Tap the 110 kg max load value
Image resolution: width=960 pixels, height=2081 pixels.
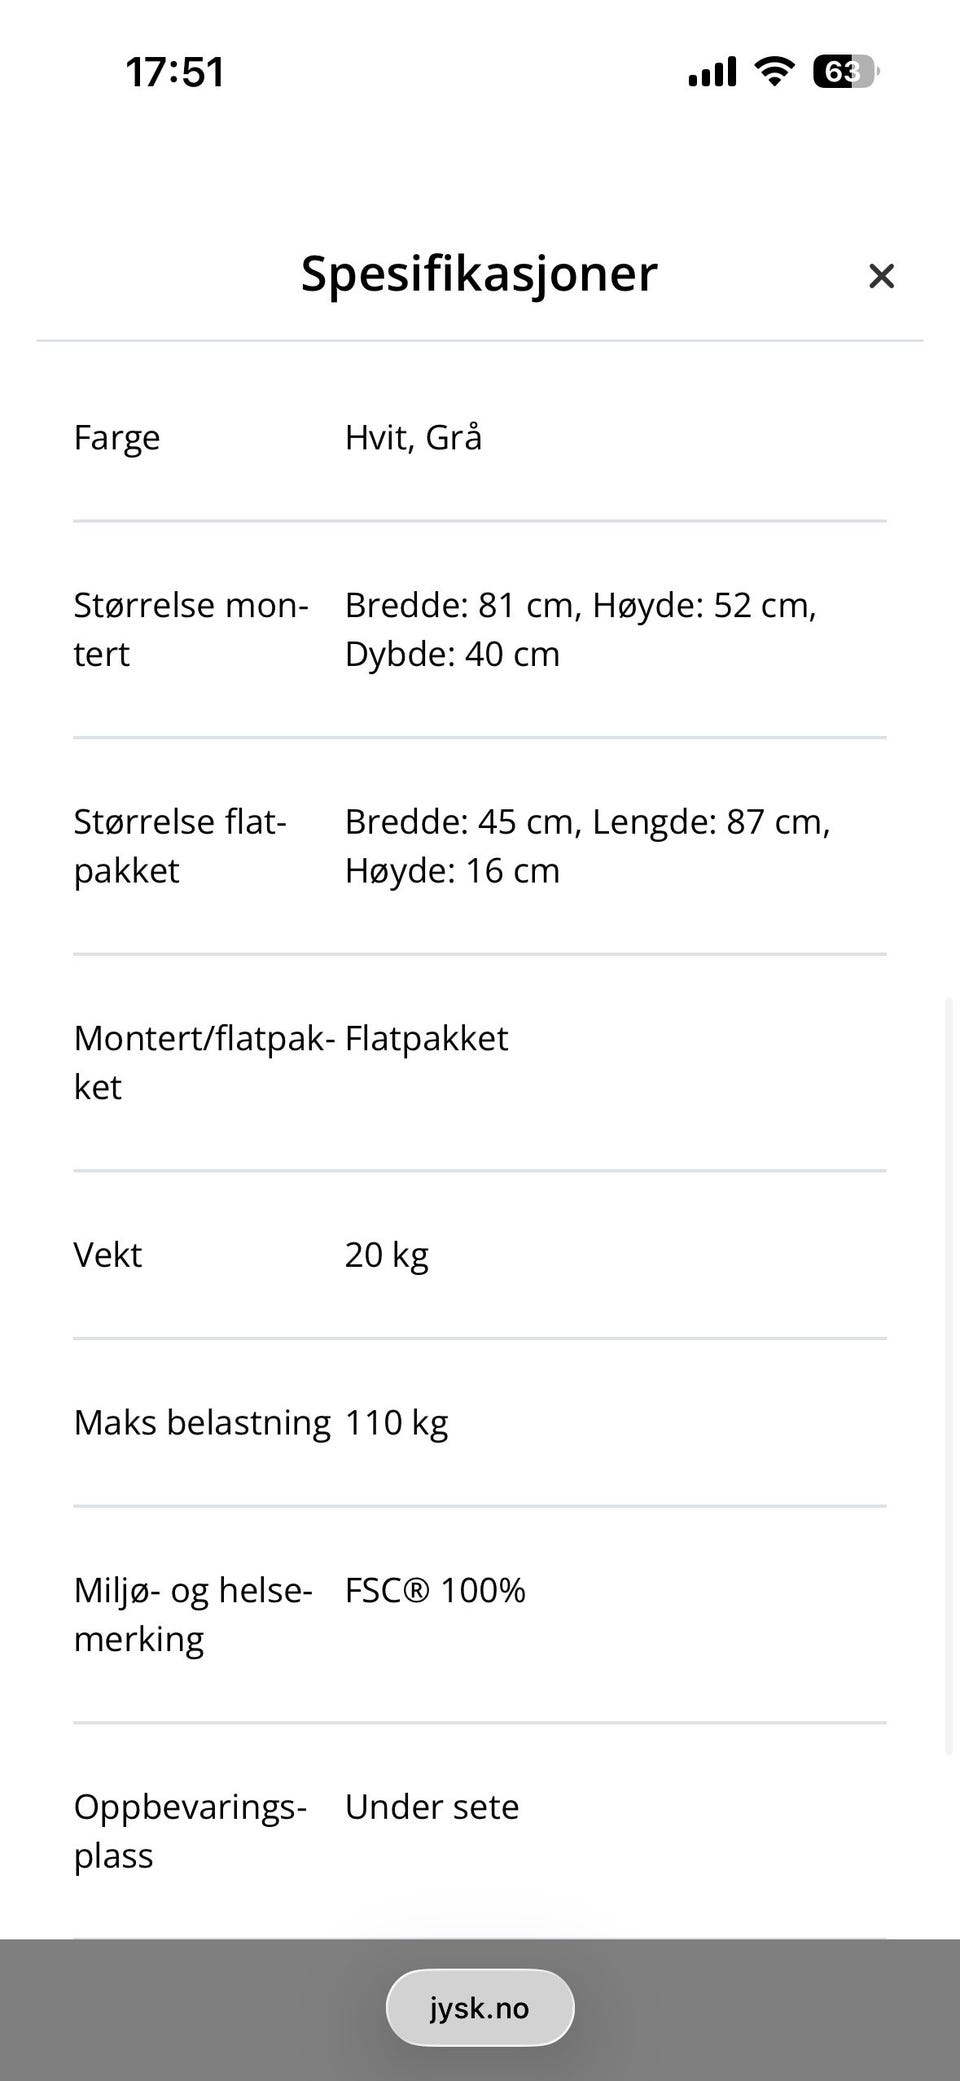396,1422
